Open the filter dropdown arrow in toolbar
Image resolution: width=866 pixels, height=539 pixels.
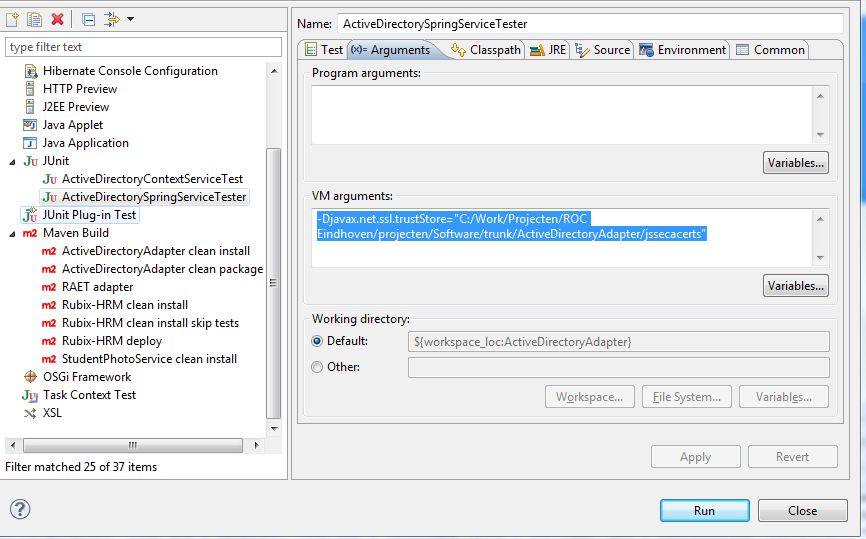tap(131, 19)
